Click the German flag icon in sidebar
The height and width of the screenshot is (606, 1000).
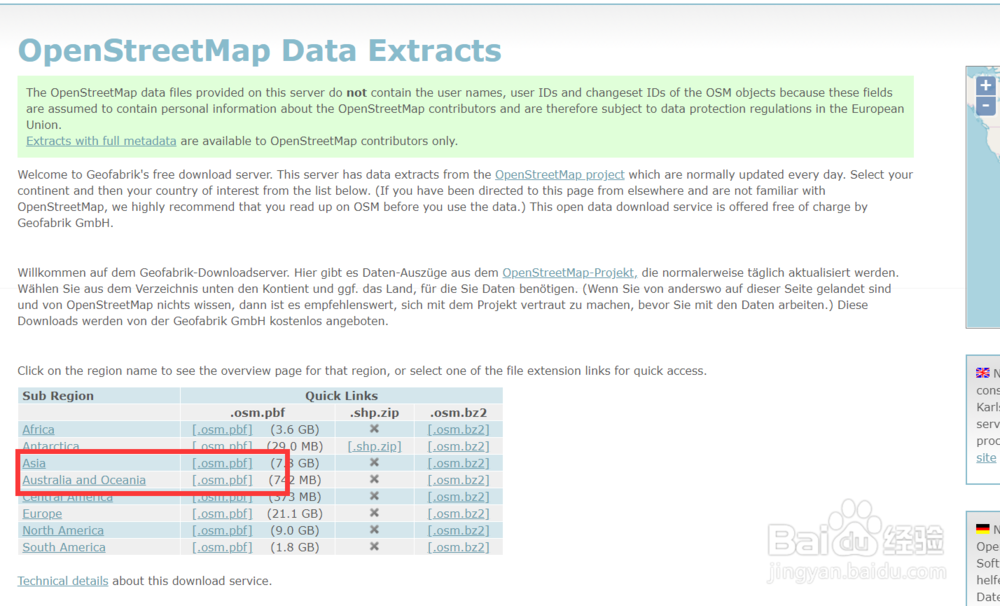tap(983, 529)
